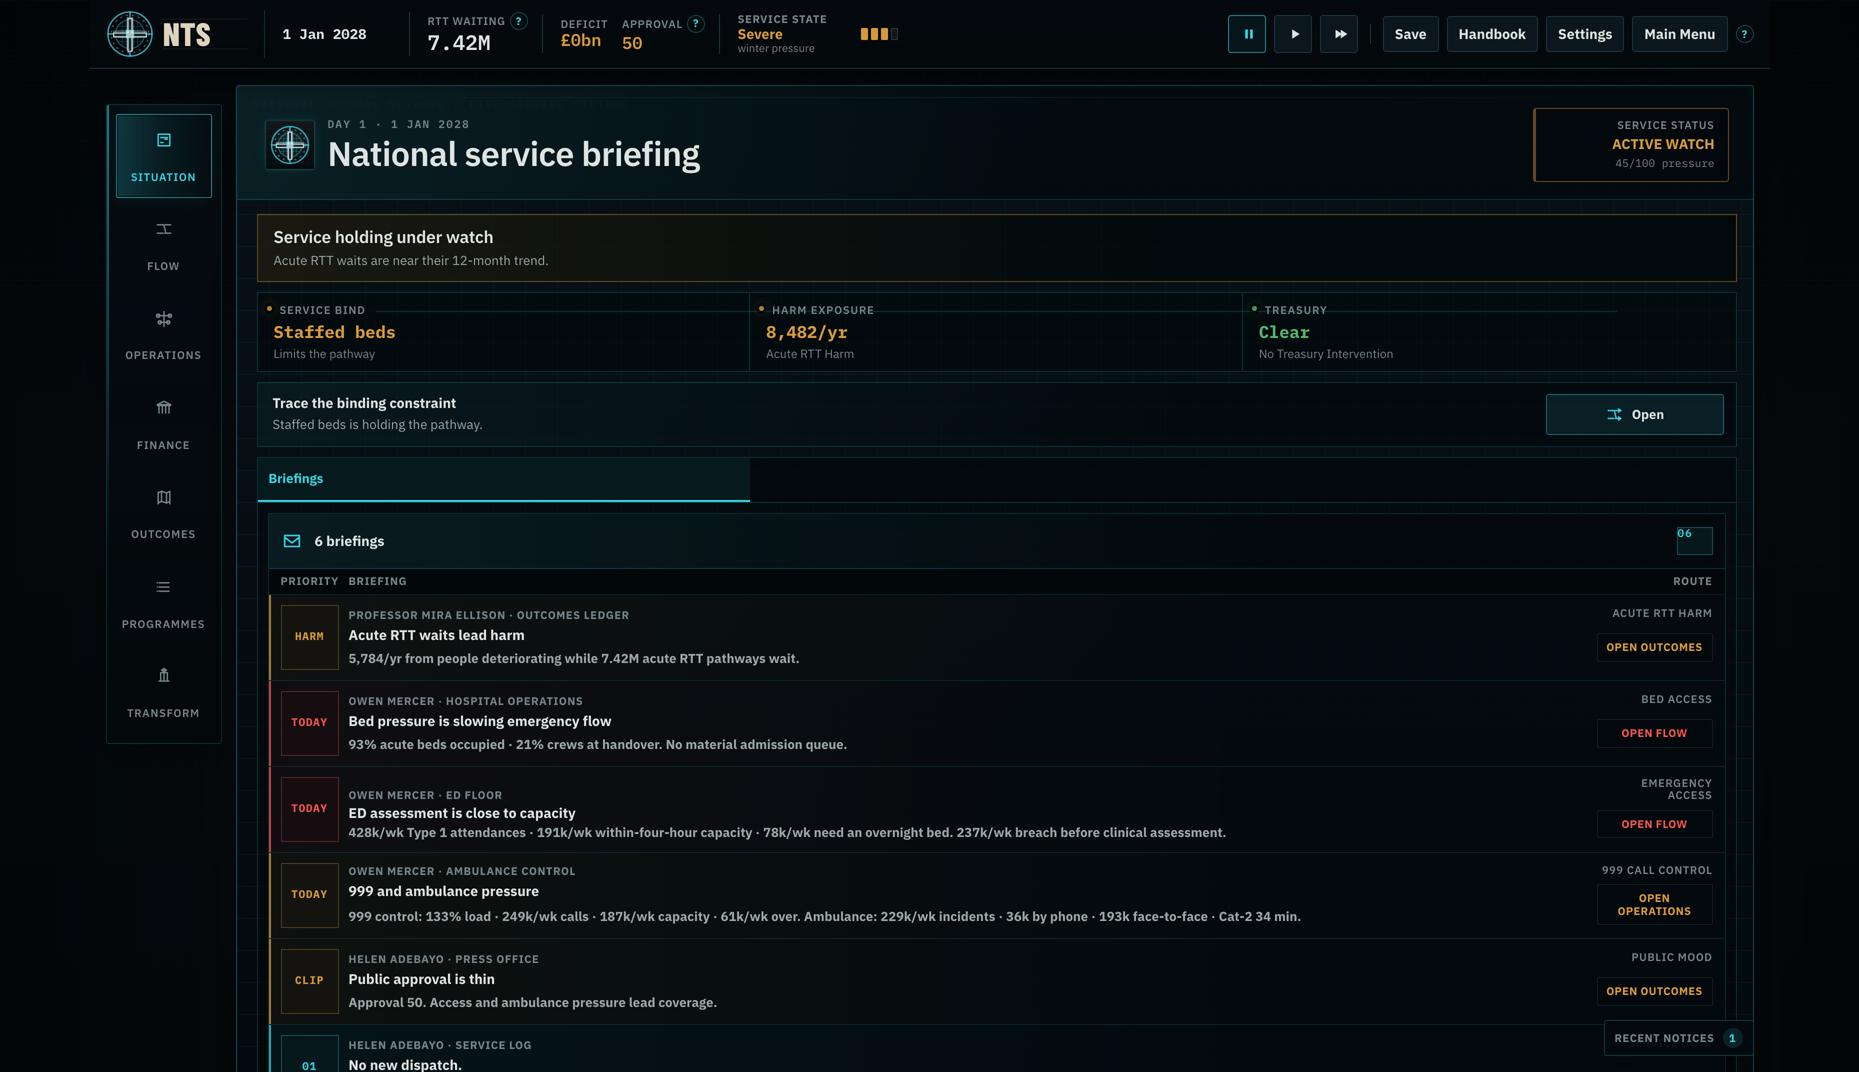Click the HARM priority badge

(309, 637)
